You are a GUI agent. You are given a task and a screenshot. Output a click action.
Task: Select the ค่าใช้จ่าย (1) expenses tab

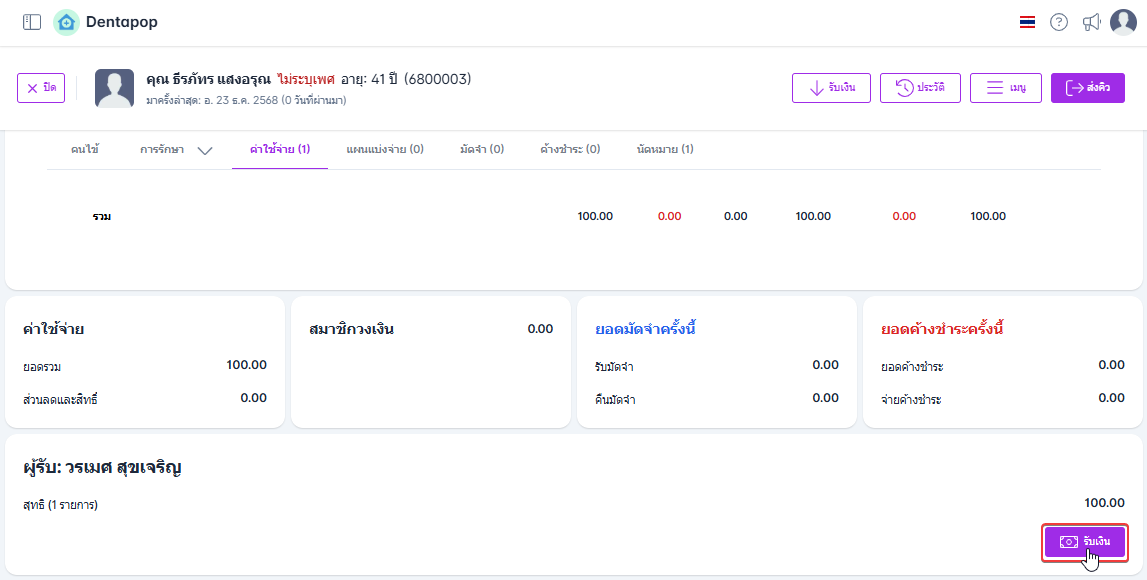(280, 149)
